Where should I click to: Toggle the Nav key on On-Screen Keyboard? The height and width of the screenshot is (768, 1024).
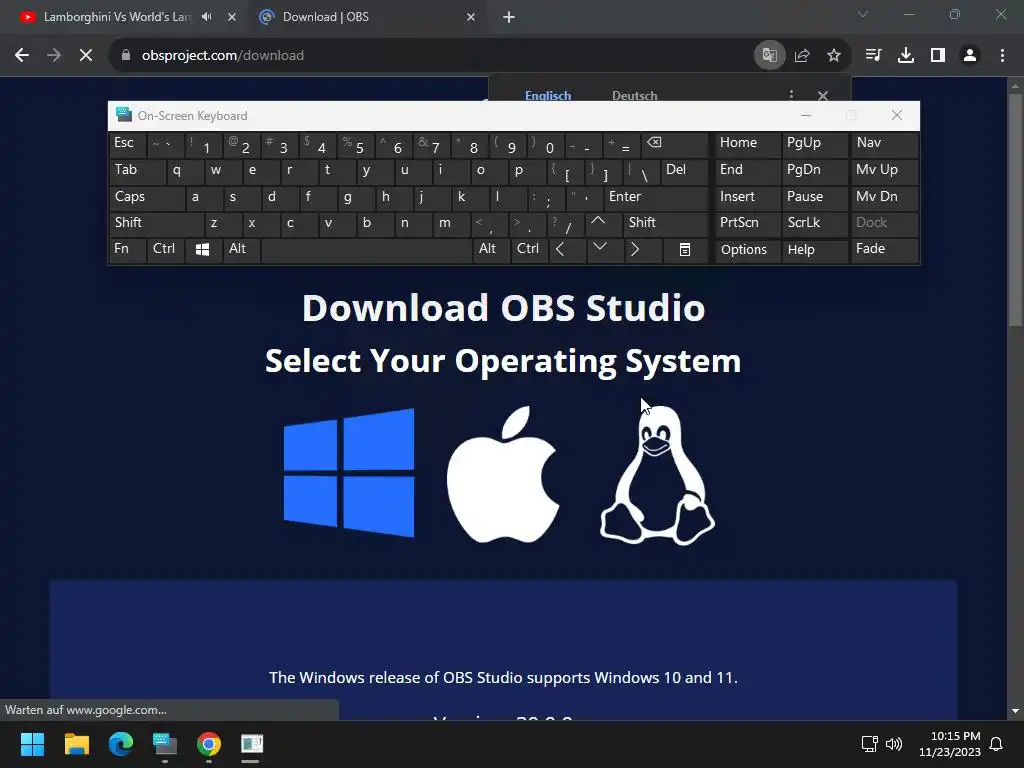[x=884, y=144]
